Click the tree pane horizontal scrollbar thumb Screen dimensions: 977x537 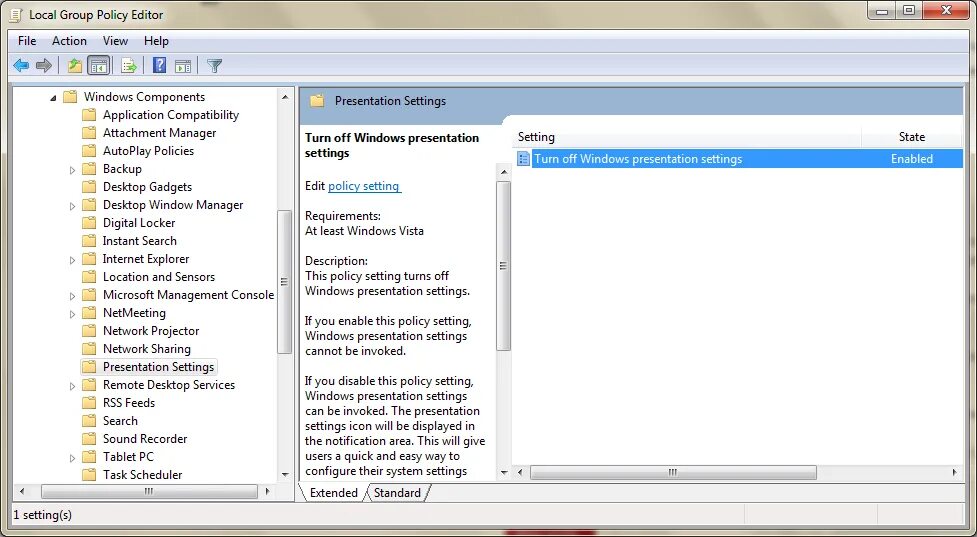pyautogui.click(x=149, y=492)
